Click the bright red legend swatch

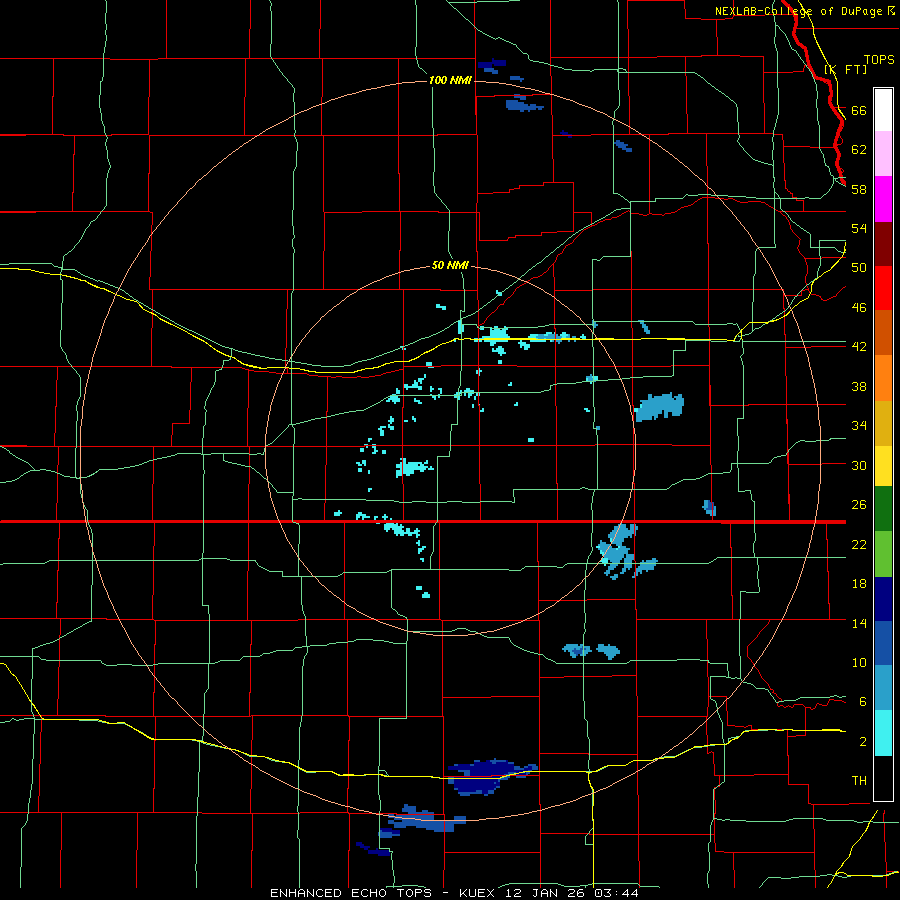tap(883, 288)
